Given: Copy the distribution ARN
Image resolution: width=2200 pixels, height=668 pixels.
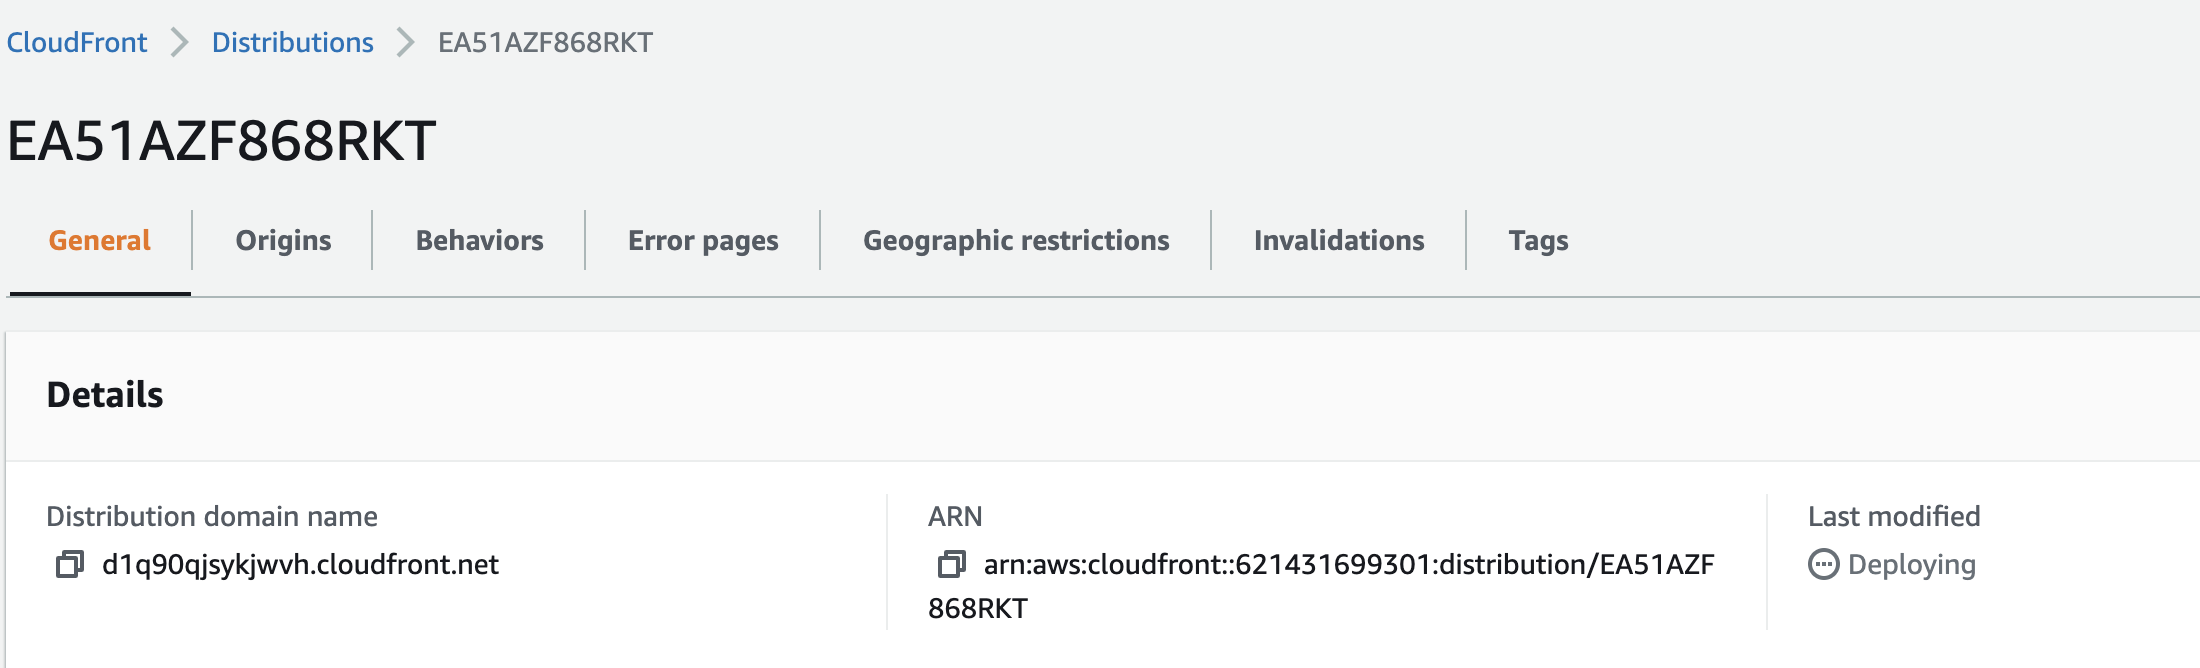Looking at the screenshot, I should [949, 563].
